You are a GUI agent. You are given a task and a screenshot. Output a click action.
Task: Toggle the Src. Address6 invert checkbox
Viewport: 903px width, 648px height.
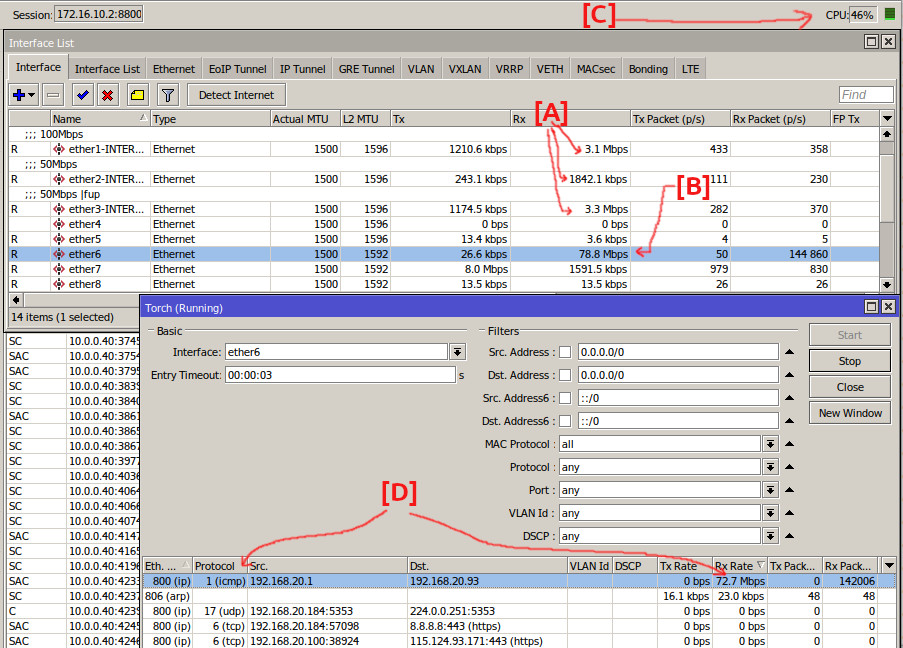[566, 398]
